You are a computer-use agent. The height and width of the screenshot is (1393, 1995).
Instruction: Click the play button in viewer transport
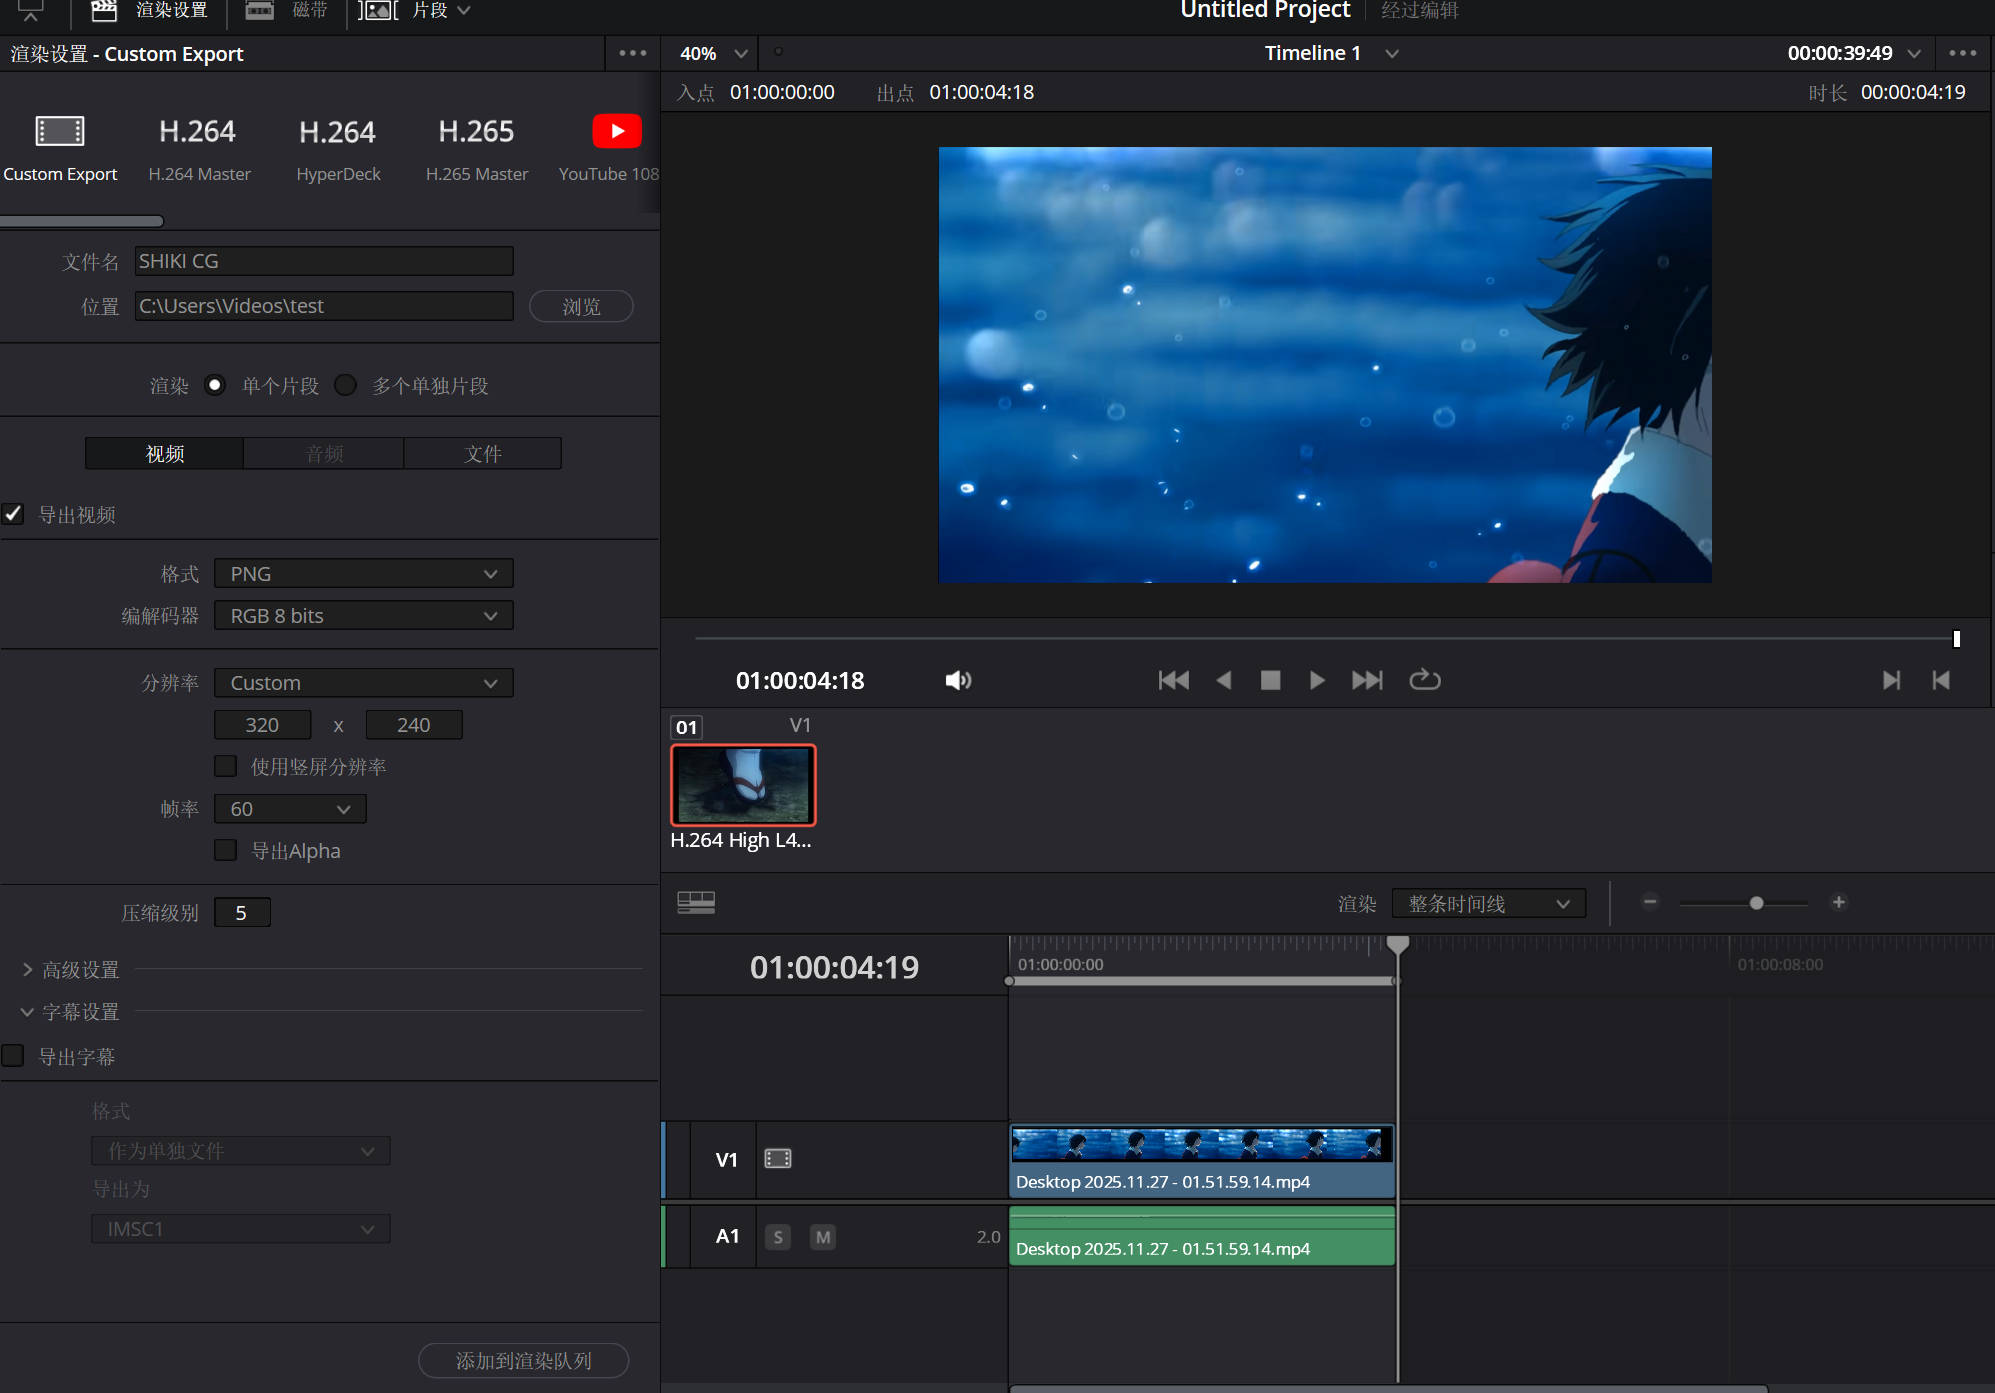1317,681
